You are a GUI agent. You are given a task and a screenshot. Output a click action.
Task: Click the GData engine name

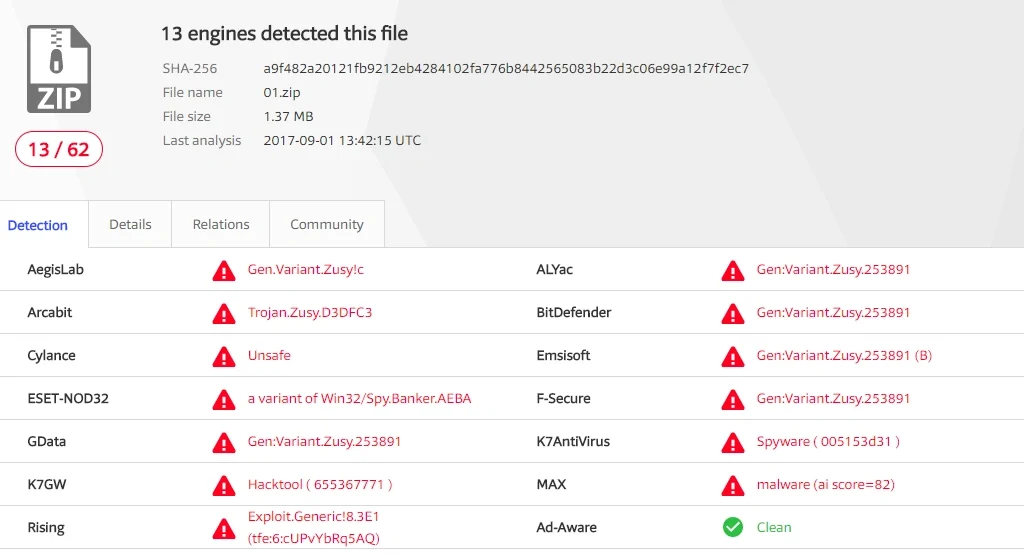pyautogui.click(x=46, y=441)
